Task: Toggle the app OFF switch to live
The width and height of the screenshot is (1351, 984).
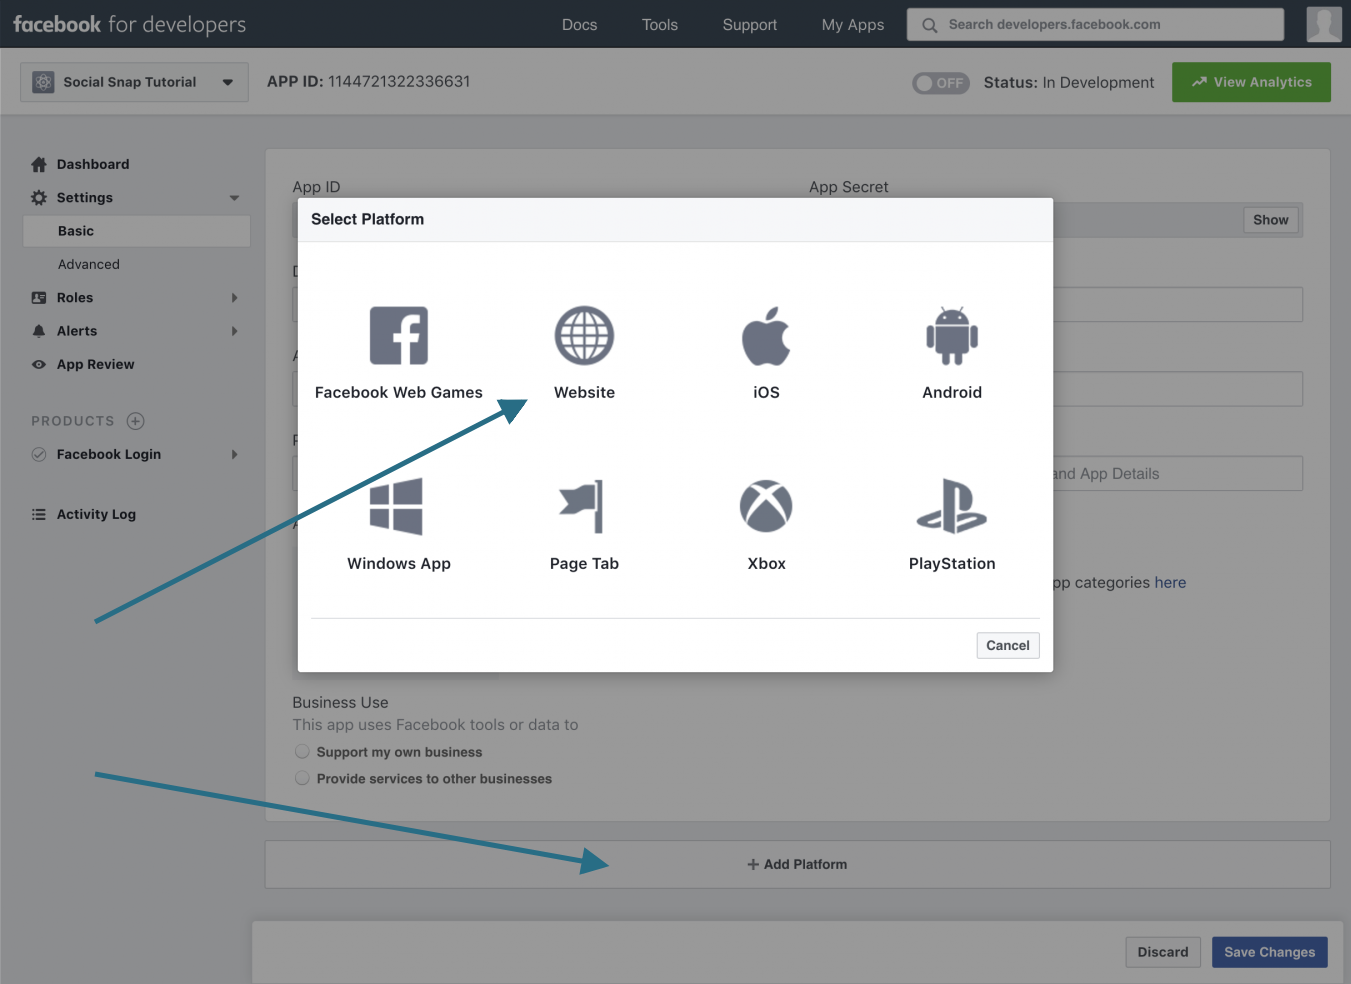Action: click(940, 83)
